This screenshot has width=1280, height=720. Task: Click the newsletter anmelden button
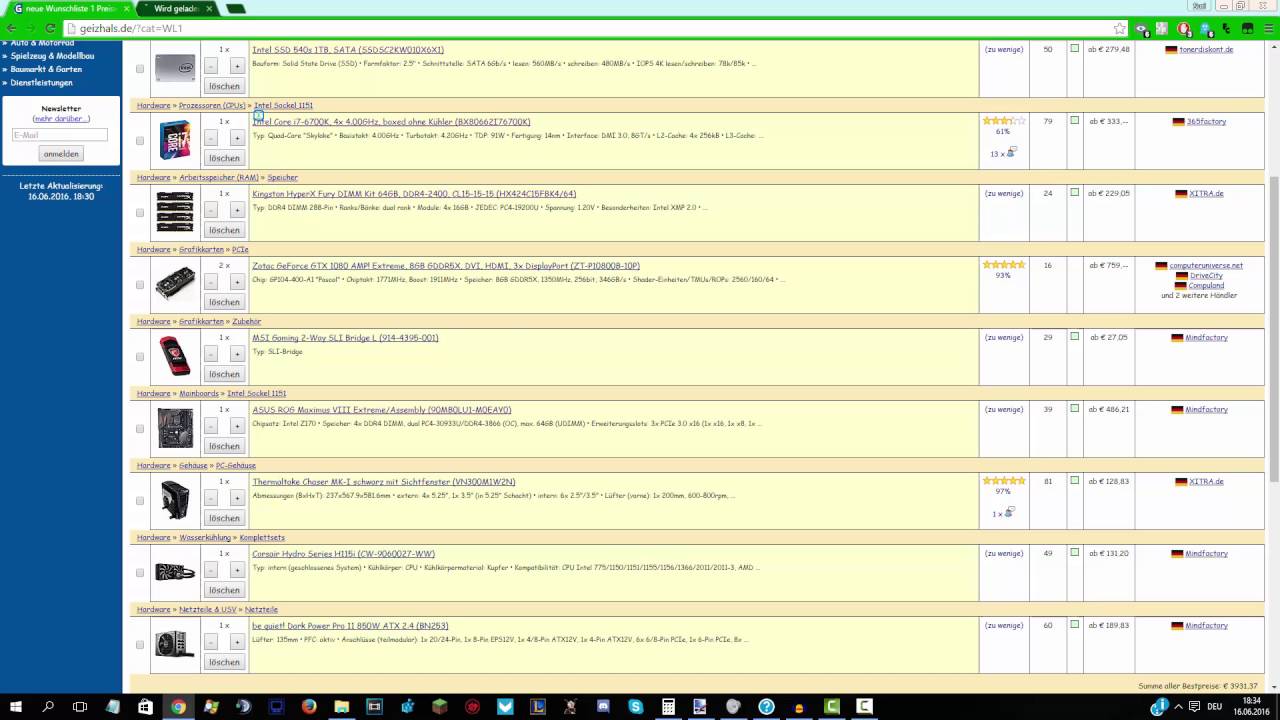pyautogui.click(x=61, y=154)
